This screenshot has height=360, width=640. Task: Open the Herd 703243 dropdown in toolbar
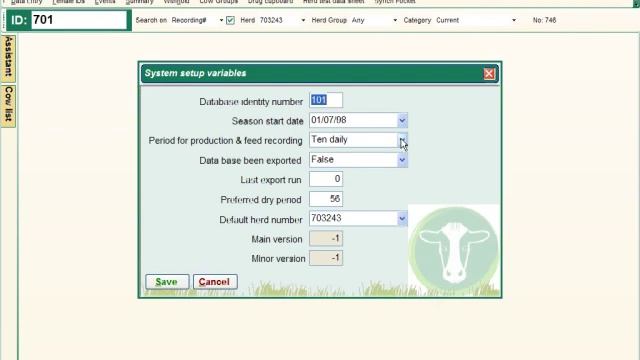pyautogui.click(x=303, y=20)
